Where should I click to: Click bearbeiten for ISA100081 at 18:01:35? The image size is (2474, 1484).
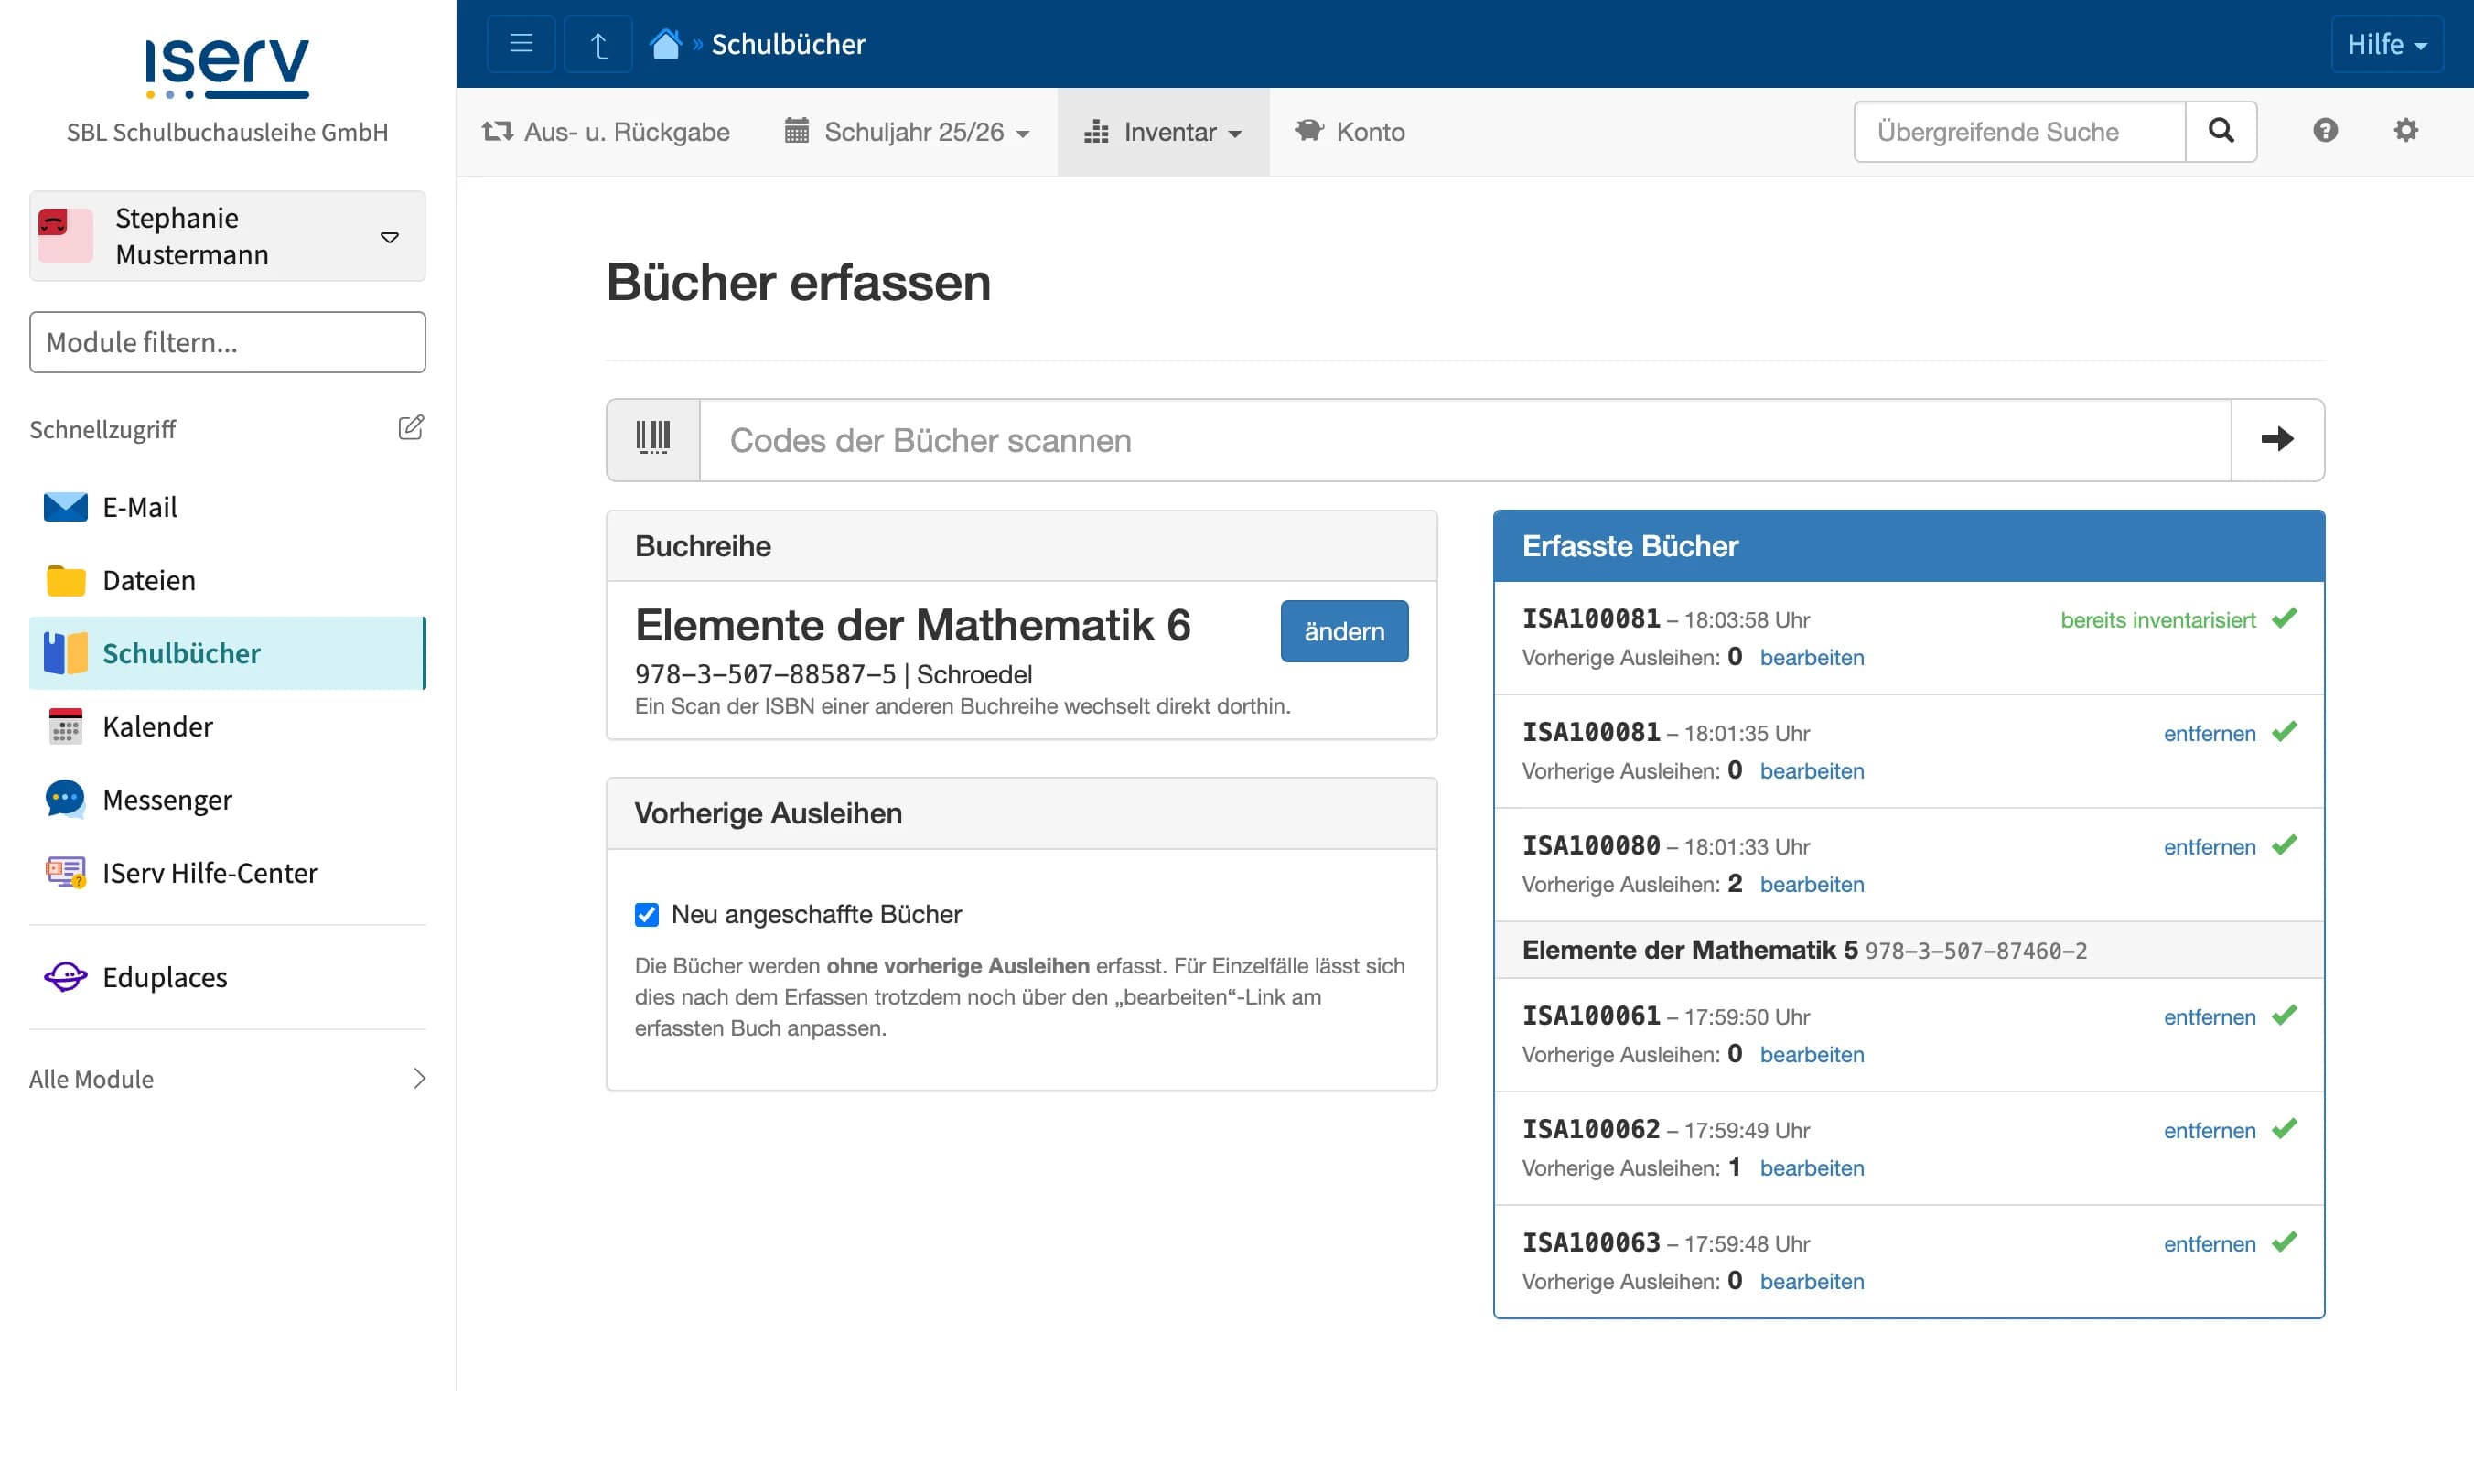1812,771
